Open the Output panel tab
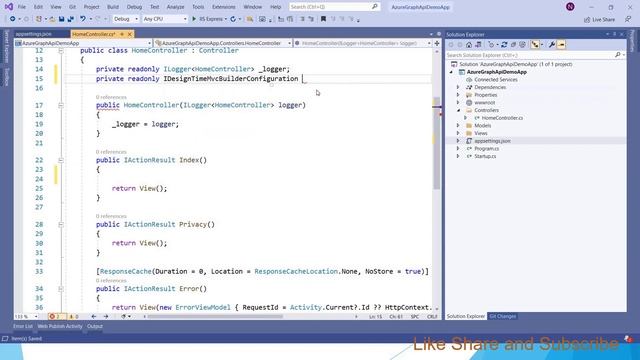This screenshot has height=360, width=640. tap(95, 326)
